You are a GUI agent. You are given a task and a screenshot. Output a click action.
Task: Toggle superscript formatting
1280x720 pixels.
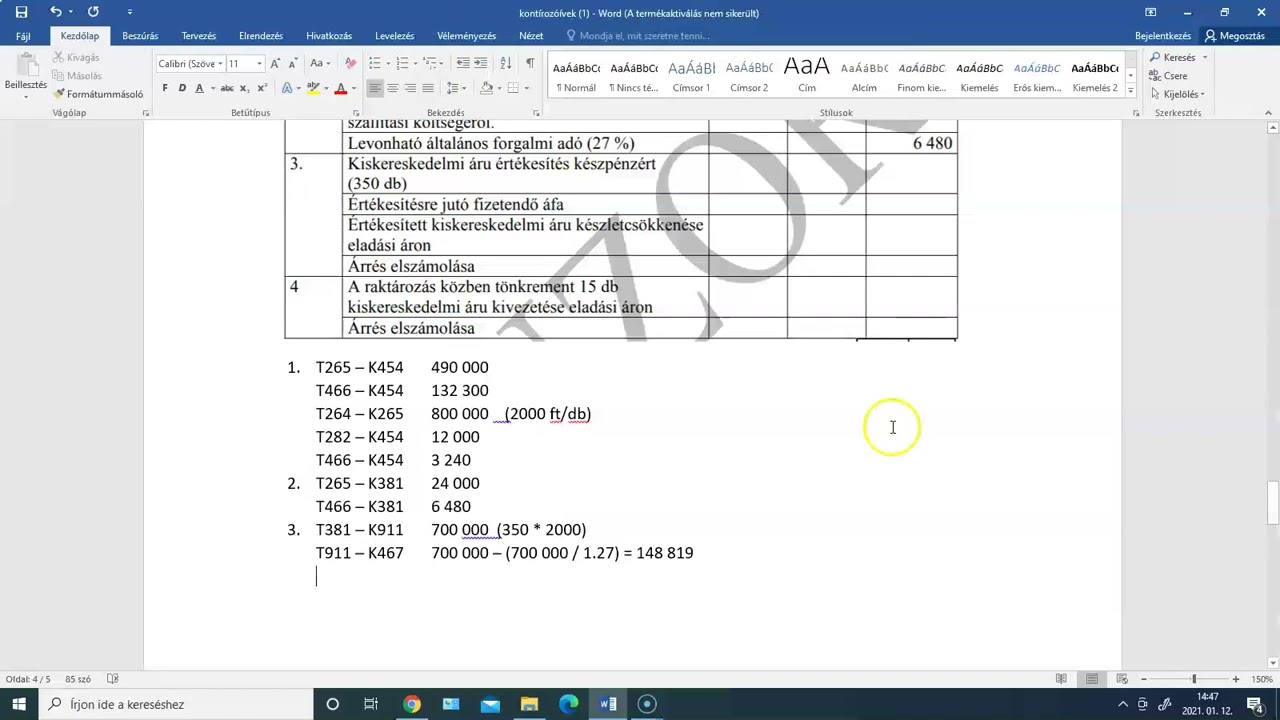coord(262,88)
